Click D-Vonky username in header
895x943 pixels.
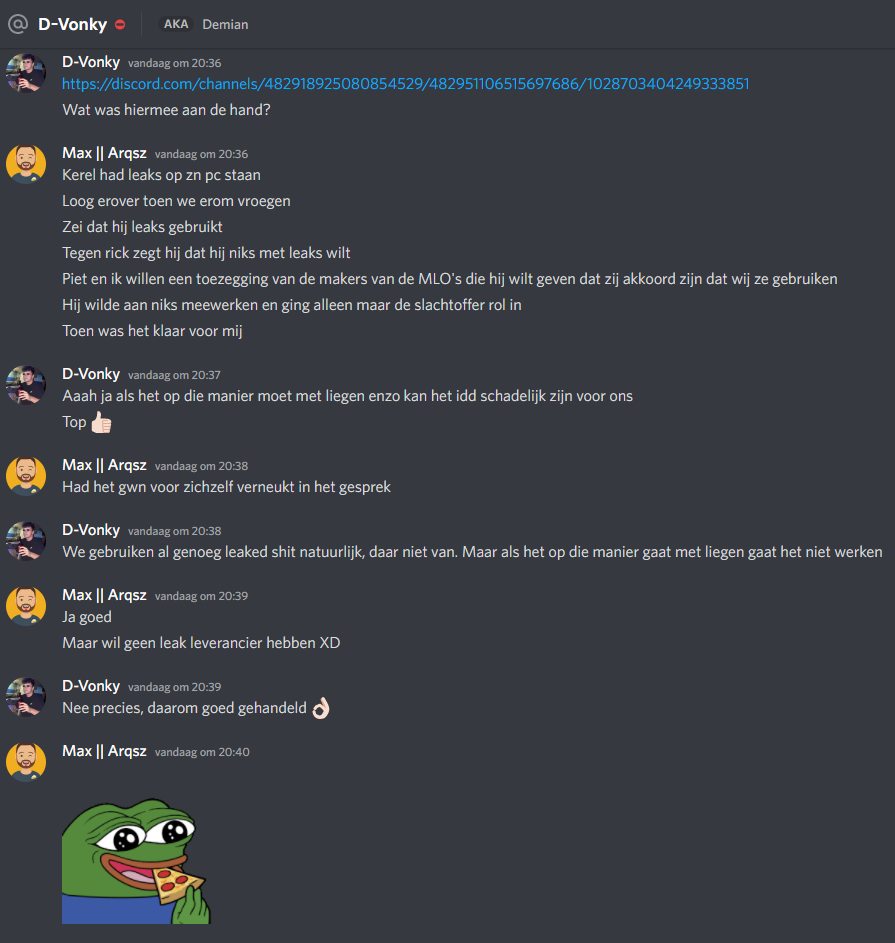pos(72,25)
